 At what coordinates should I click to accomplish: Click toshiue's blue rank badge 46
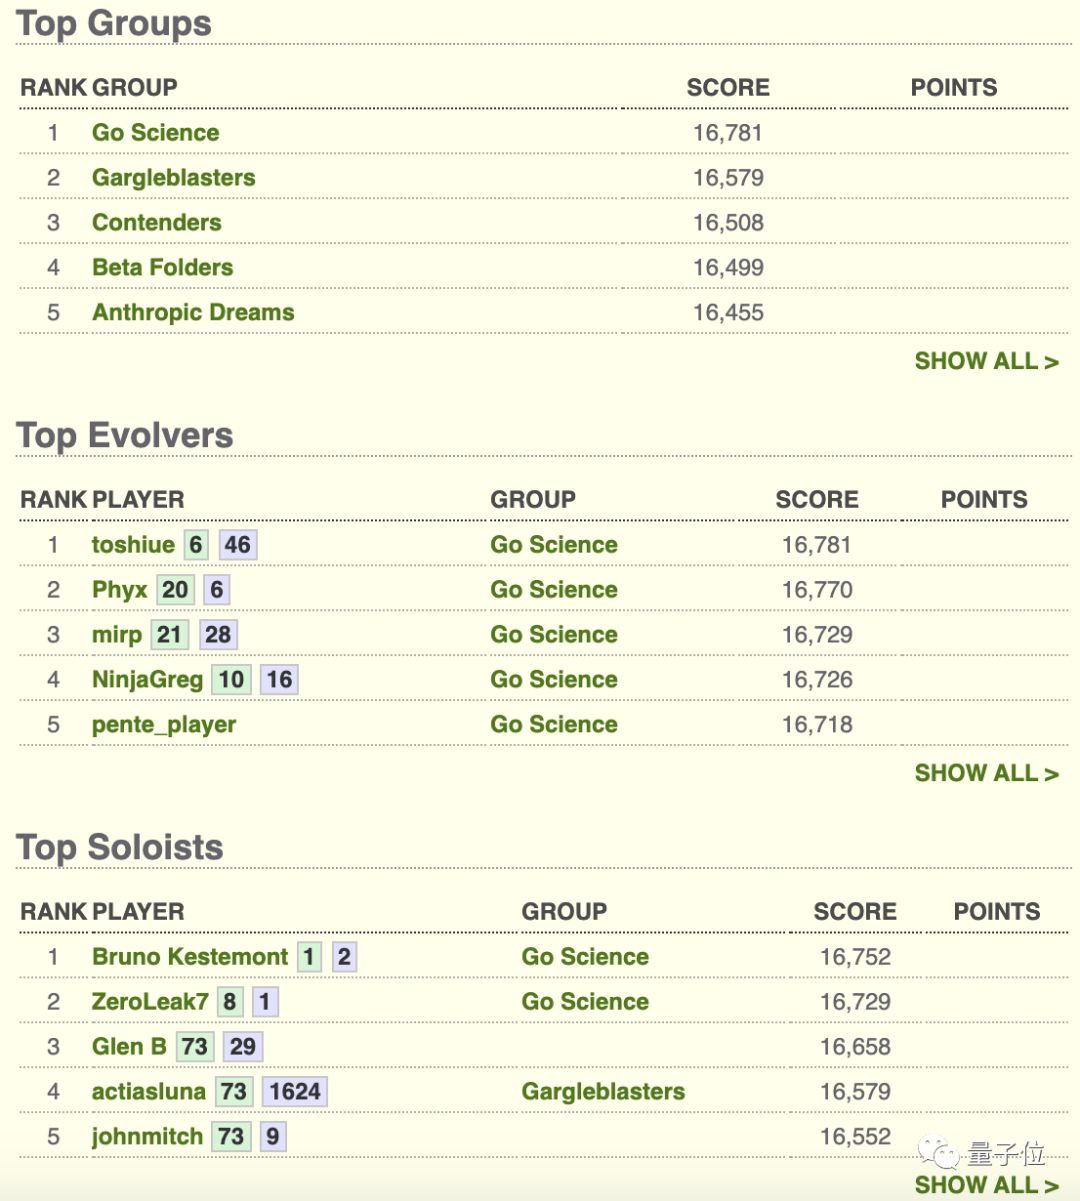(x=238, y=545)
